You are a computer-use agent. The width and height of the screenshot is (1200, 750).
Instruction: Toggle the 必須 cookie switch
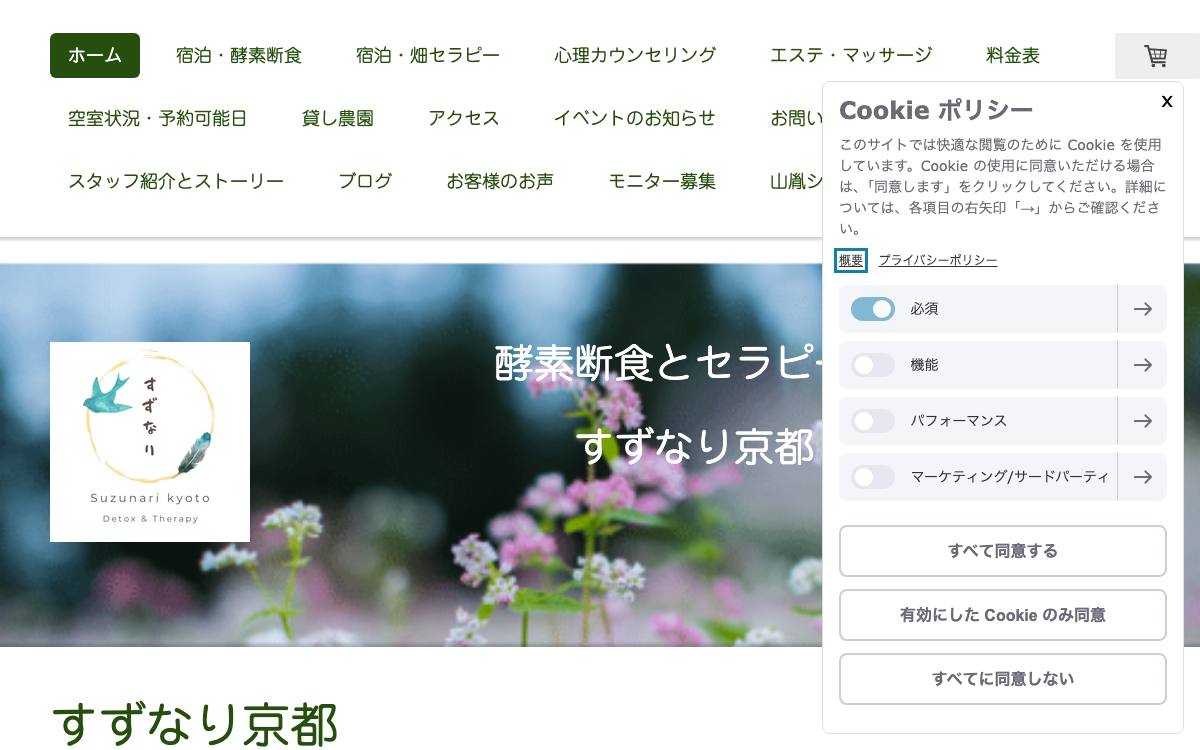[873, 309]
